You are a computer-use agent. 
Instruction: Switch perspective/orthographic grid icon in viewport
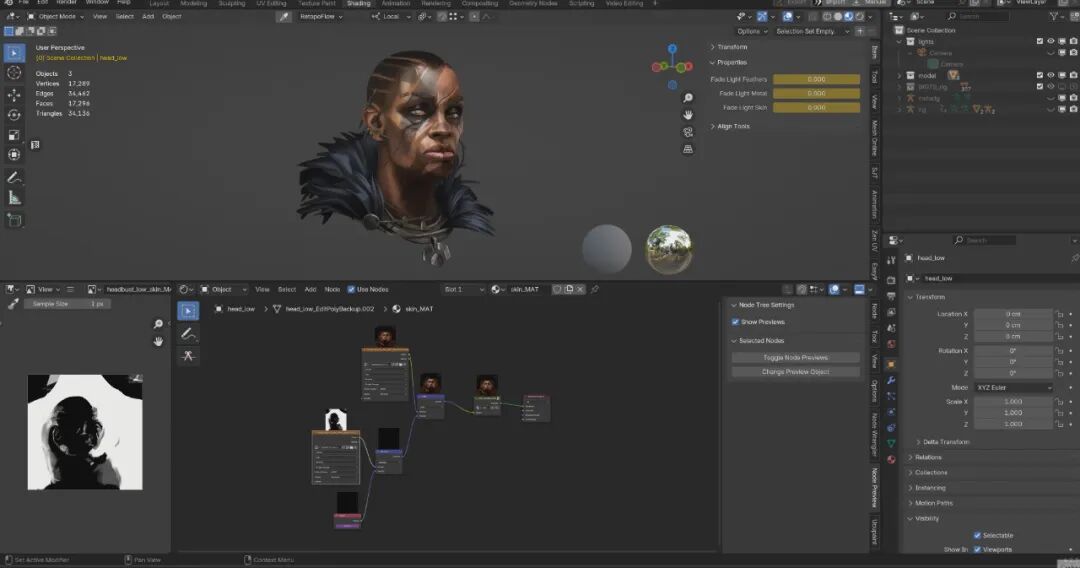pyautogui.click(x=687, y=149)
